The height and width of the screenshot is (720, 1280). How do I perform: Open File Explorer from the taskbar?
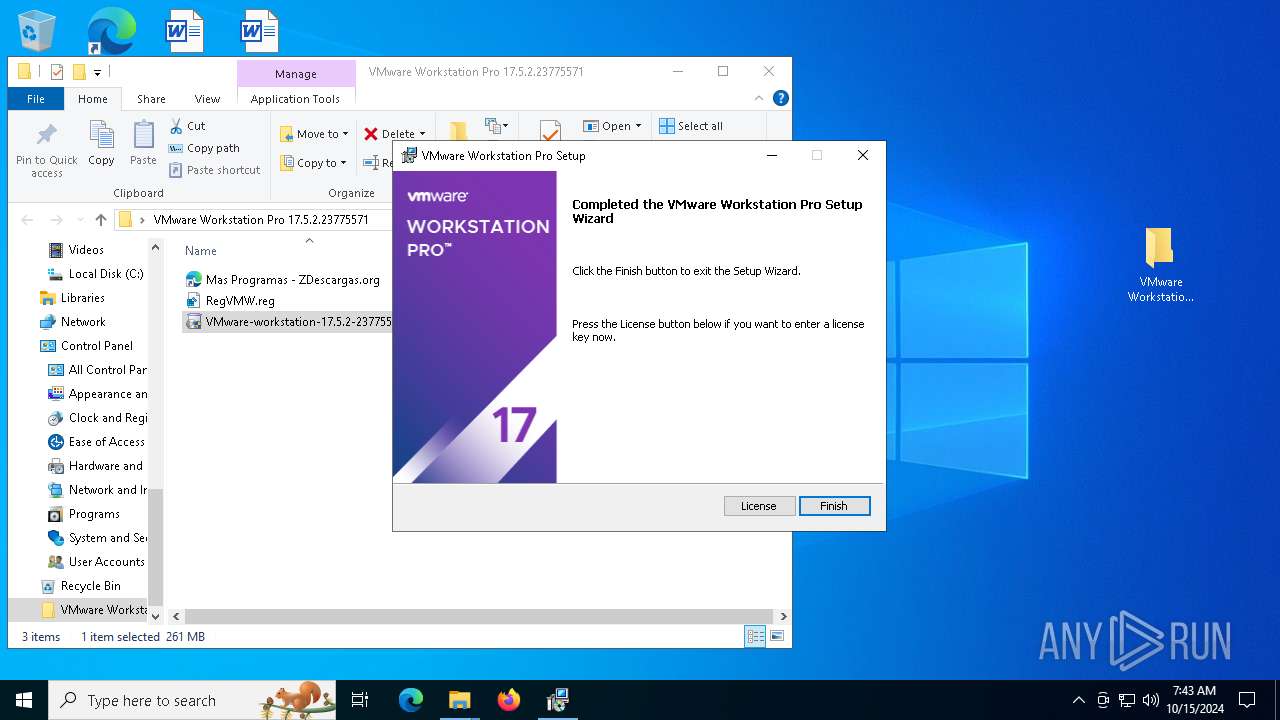click(x=459, y=700)
